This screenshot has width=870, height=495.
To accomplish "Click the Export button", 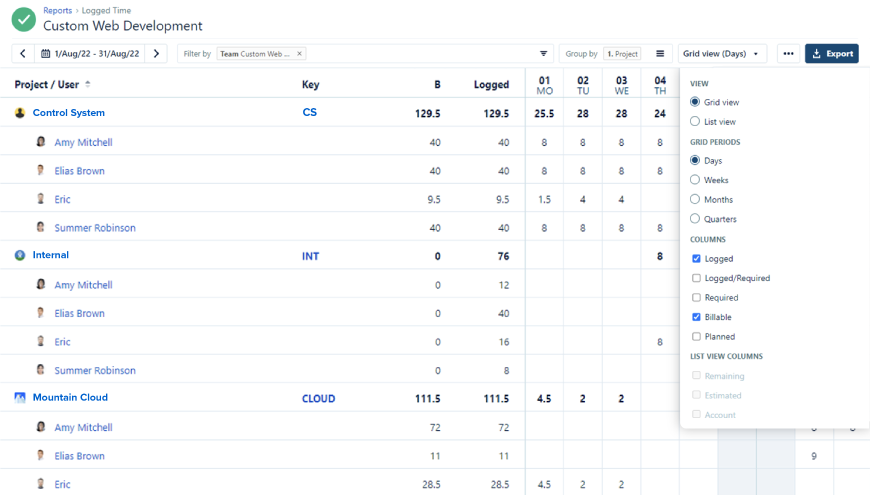I will pyautogui.click(x=832, y=54).
